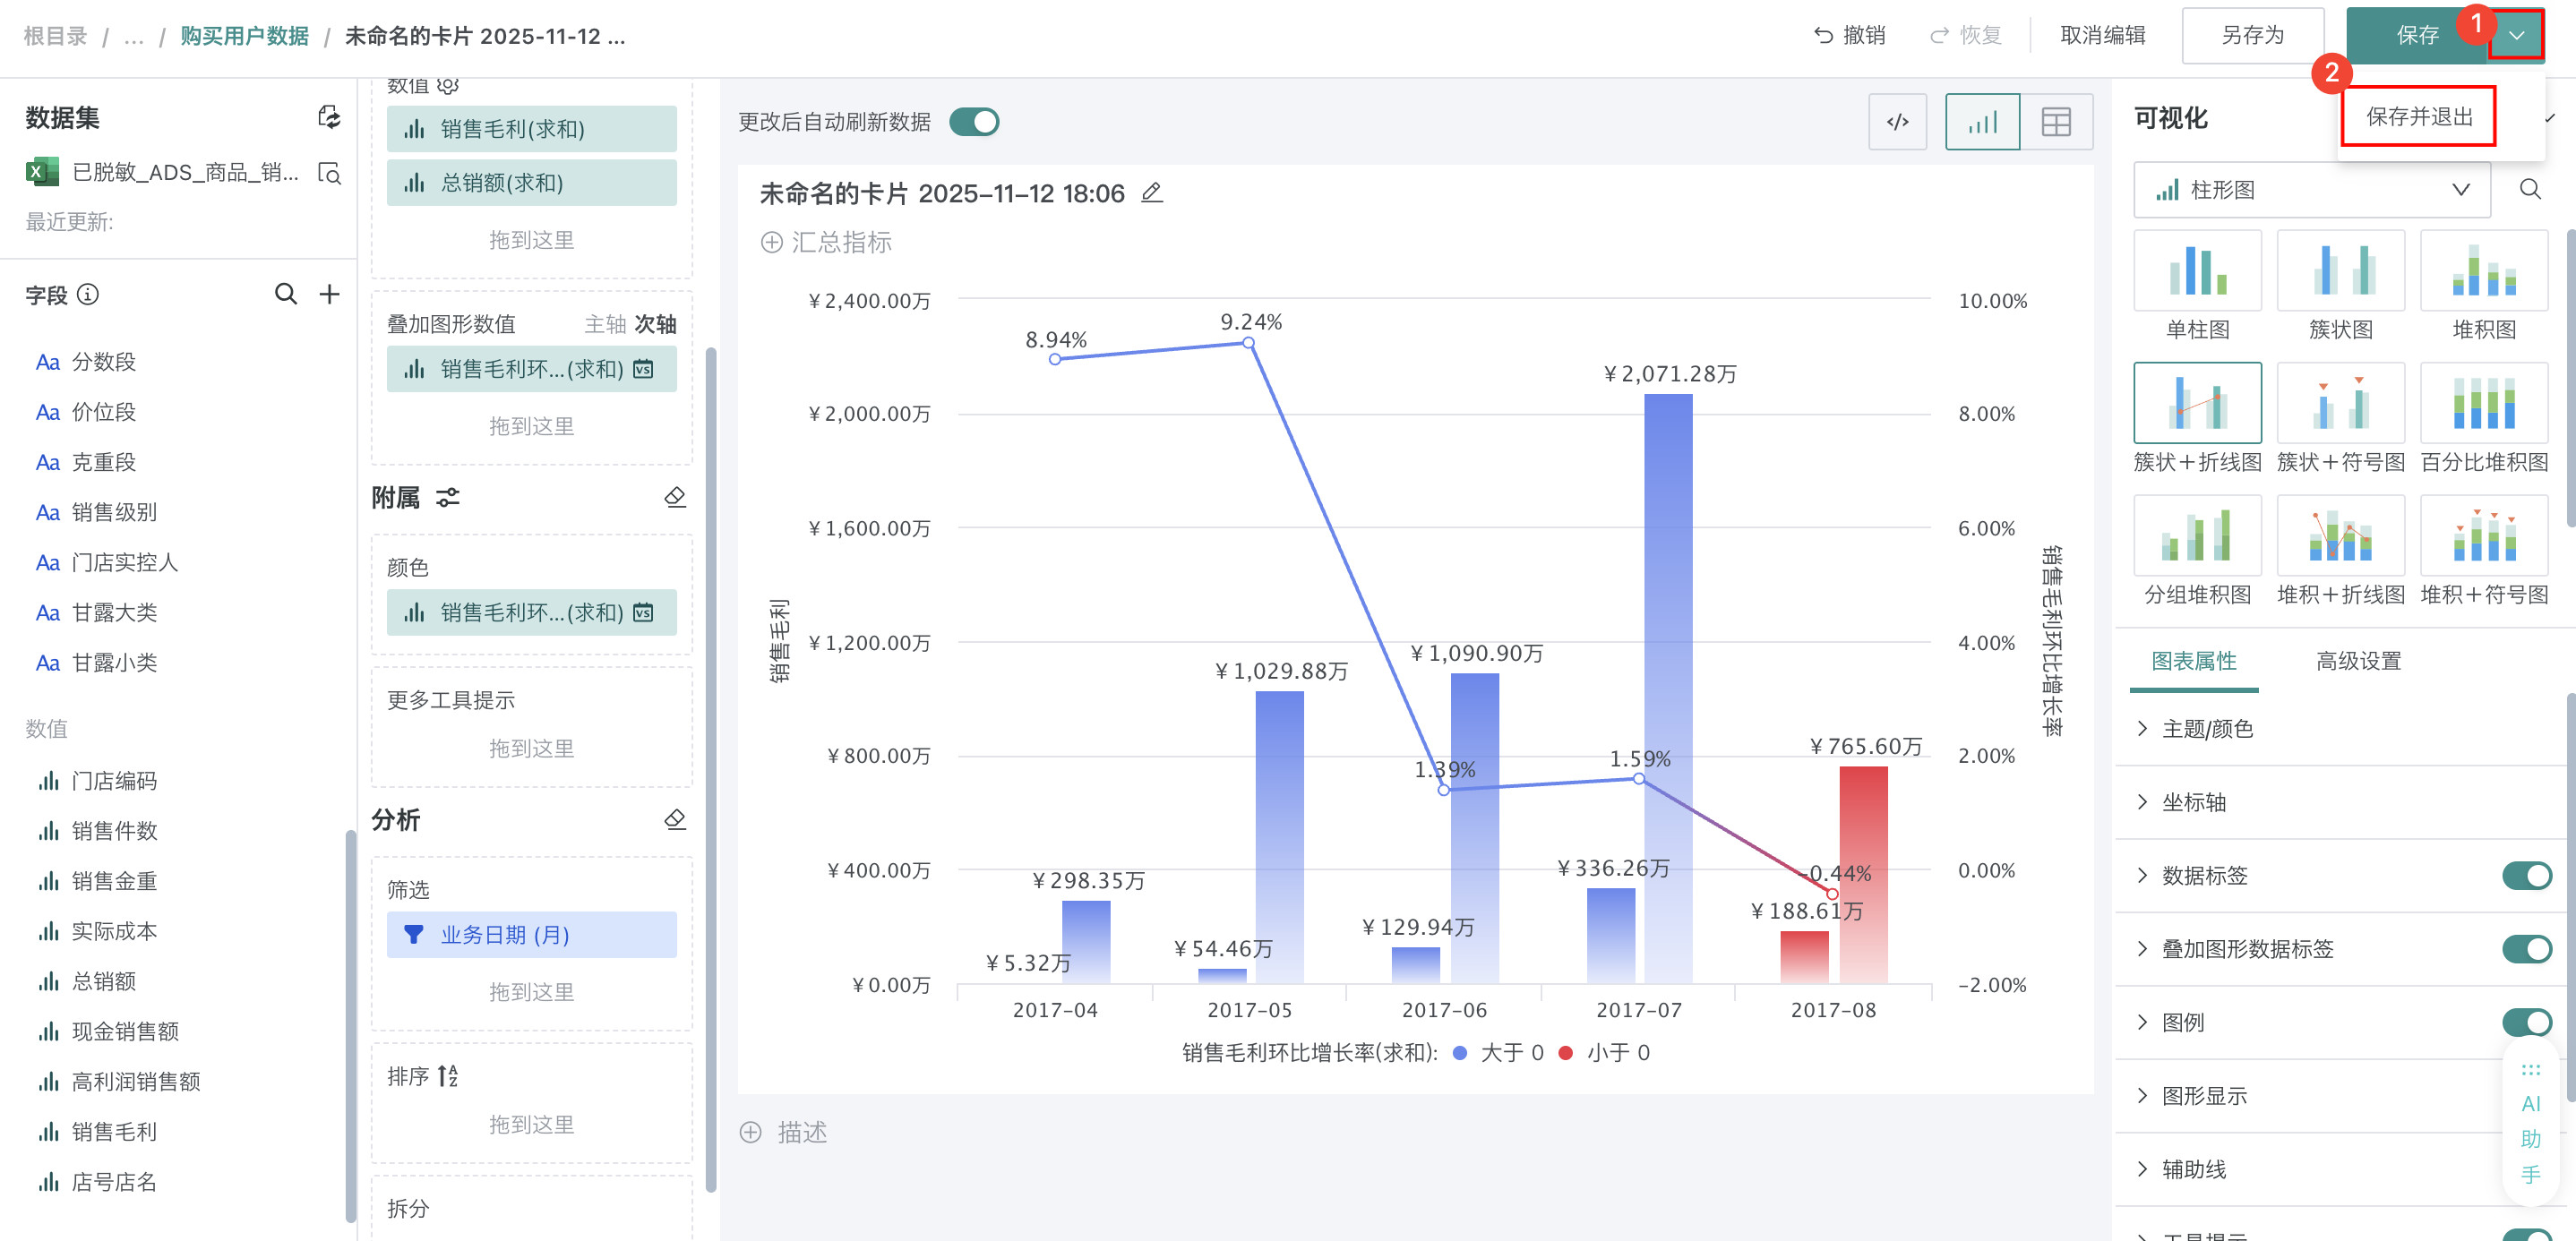The height and width of the screenshot is (1241, 2576).
Task: Disable the 数据标签 toggle
Action: point(2525,875)
